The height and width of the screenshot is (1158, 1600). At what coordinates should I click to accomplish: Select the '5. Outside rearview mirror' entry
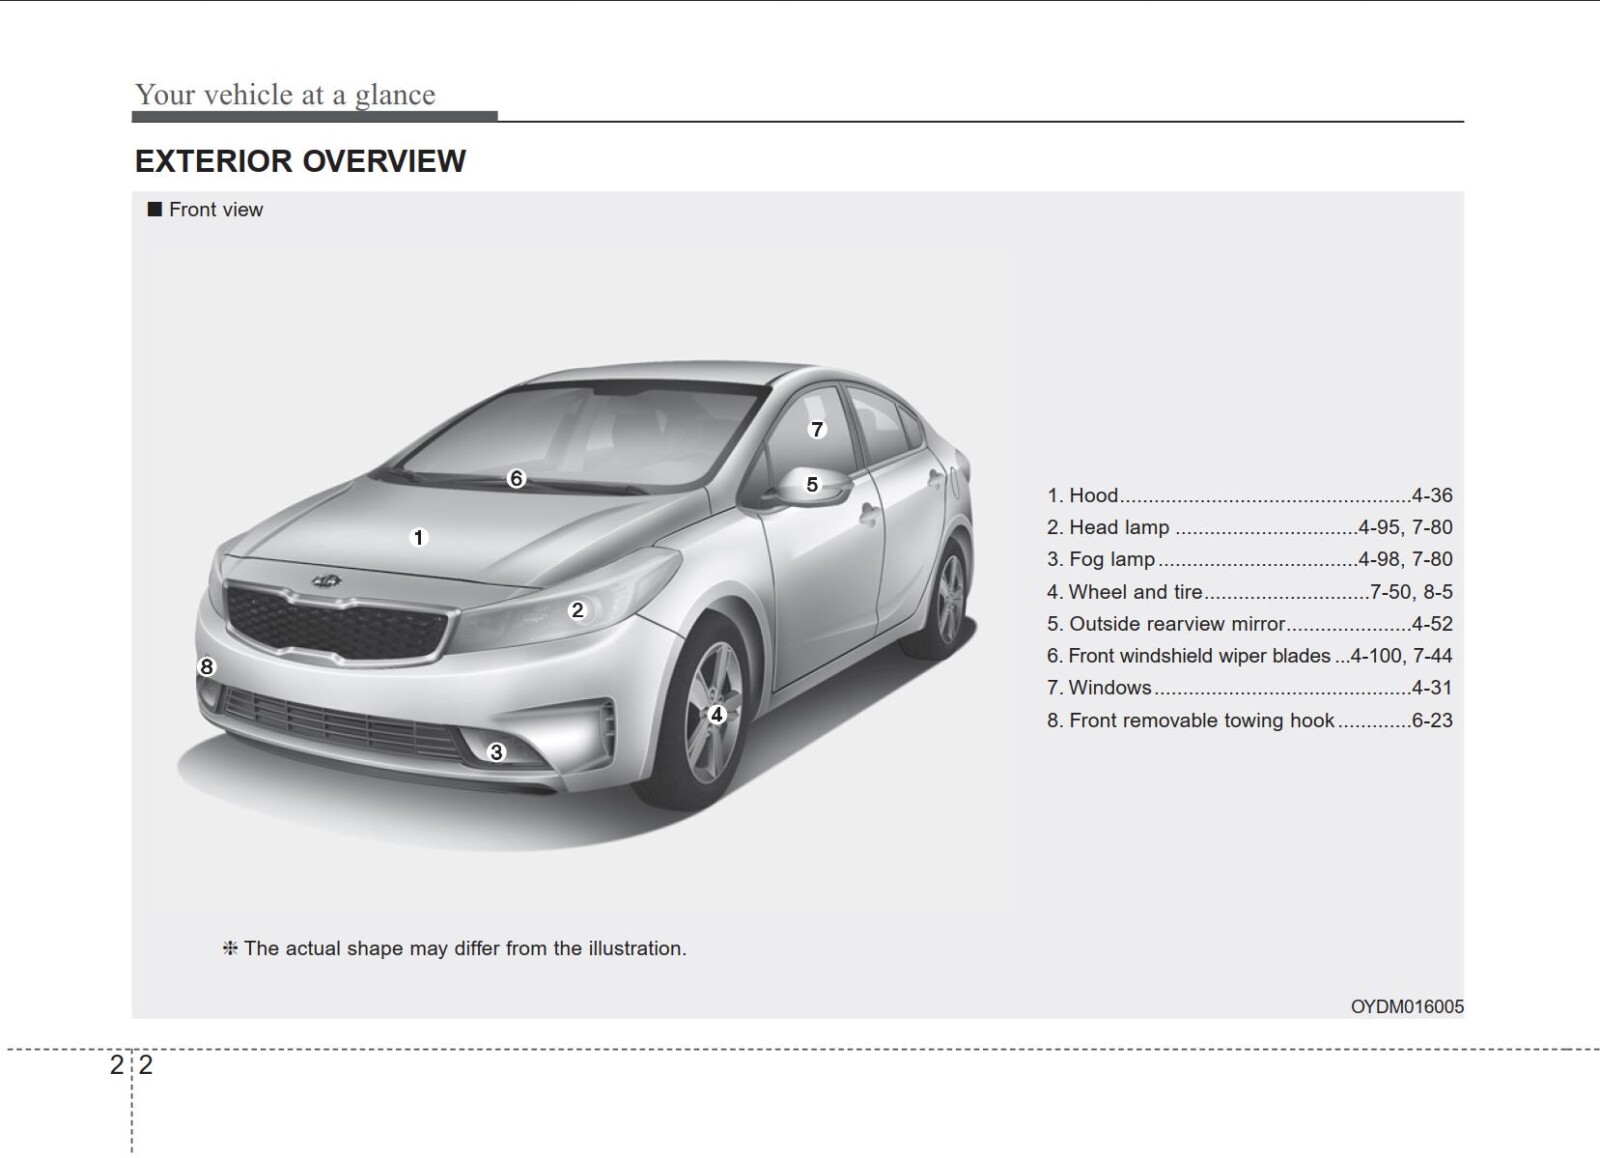1249,624
